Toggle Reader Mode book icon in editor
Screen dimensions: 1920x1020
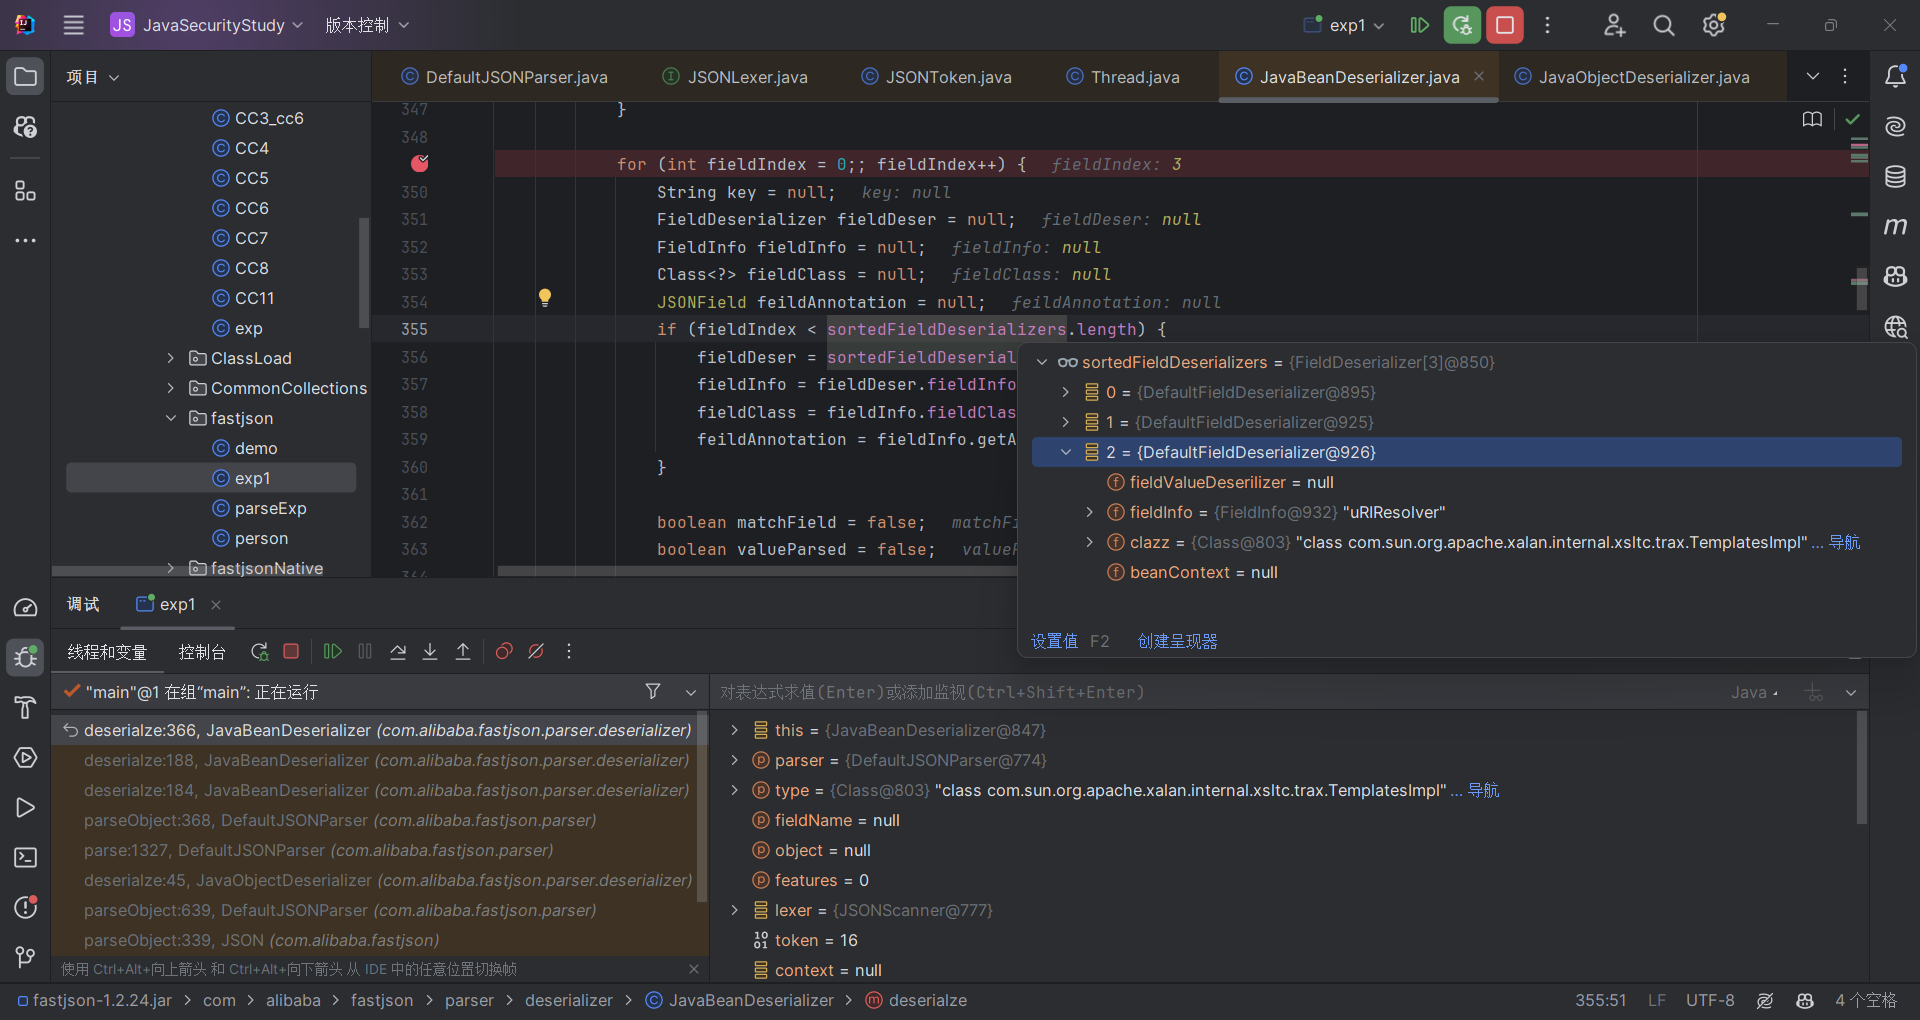[x=1812, y=120]
